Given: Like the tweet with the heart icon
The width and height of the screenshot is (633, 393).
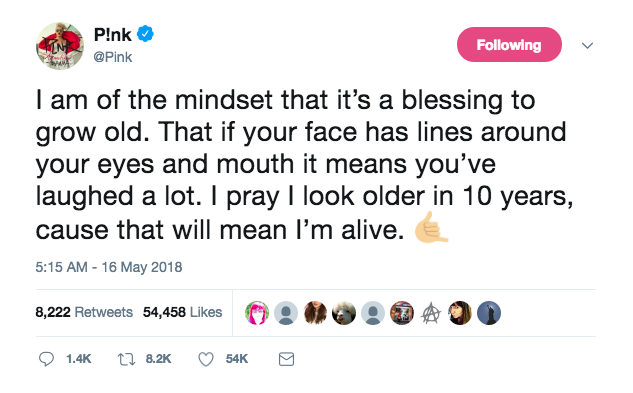Looking at the screenshot, I should 206,359.
